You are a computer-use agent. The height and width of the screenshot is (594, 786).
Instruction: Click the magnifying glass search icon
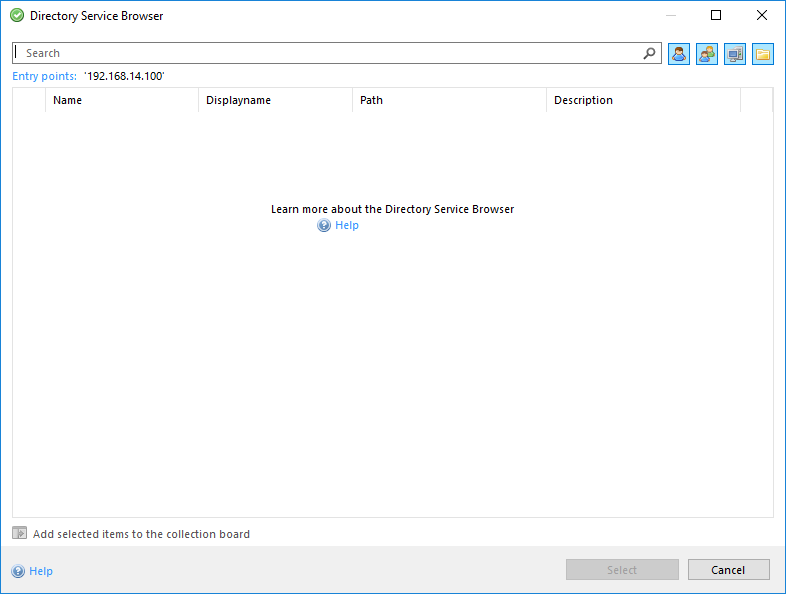pyautogui.click(x=650, y=54)
